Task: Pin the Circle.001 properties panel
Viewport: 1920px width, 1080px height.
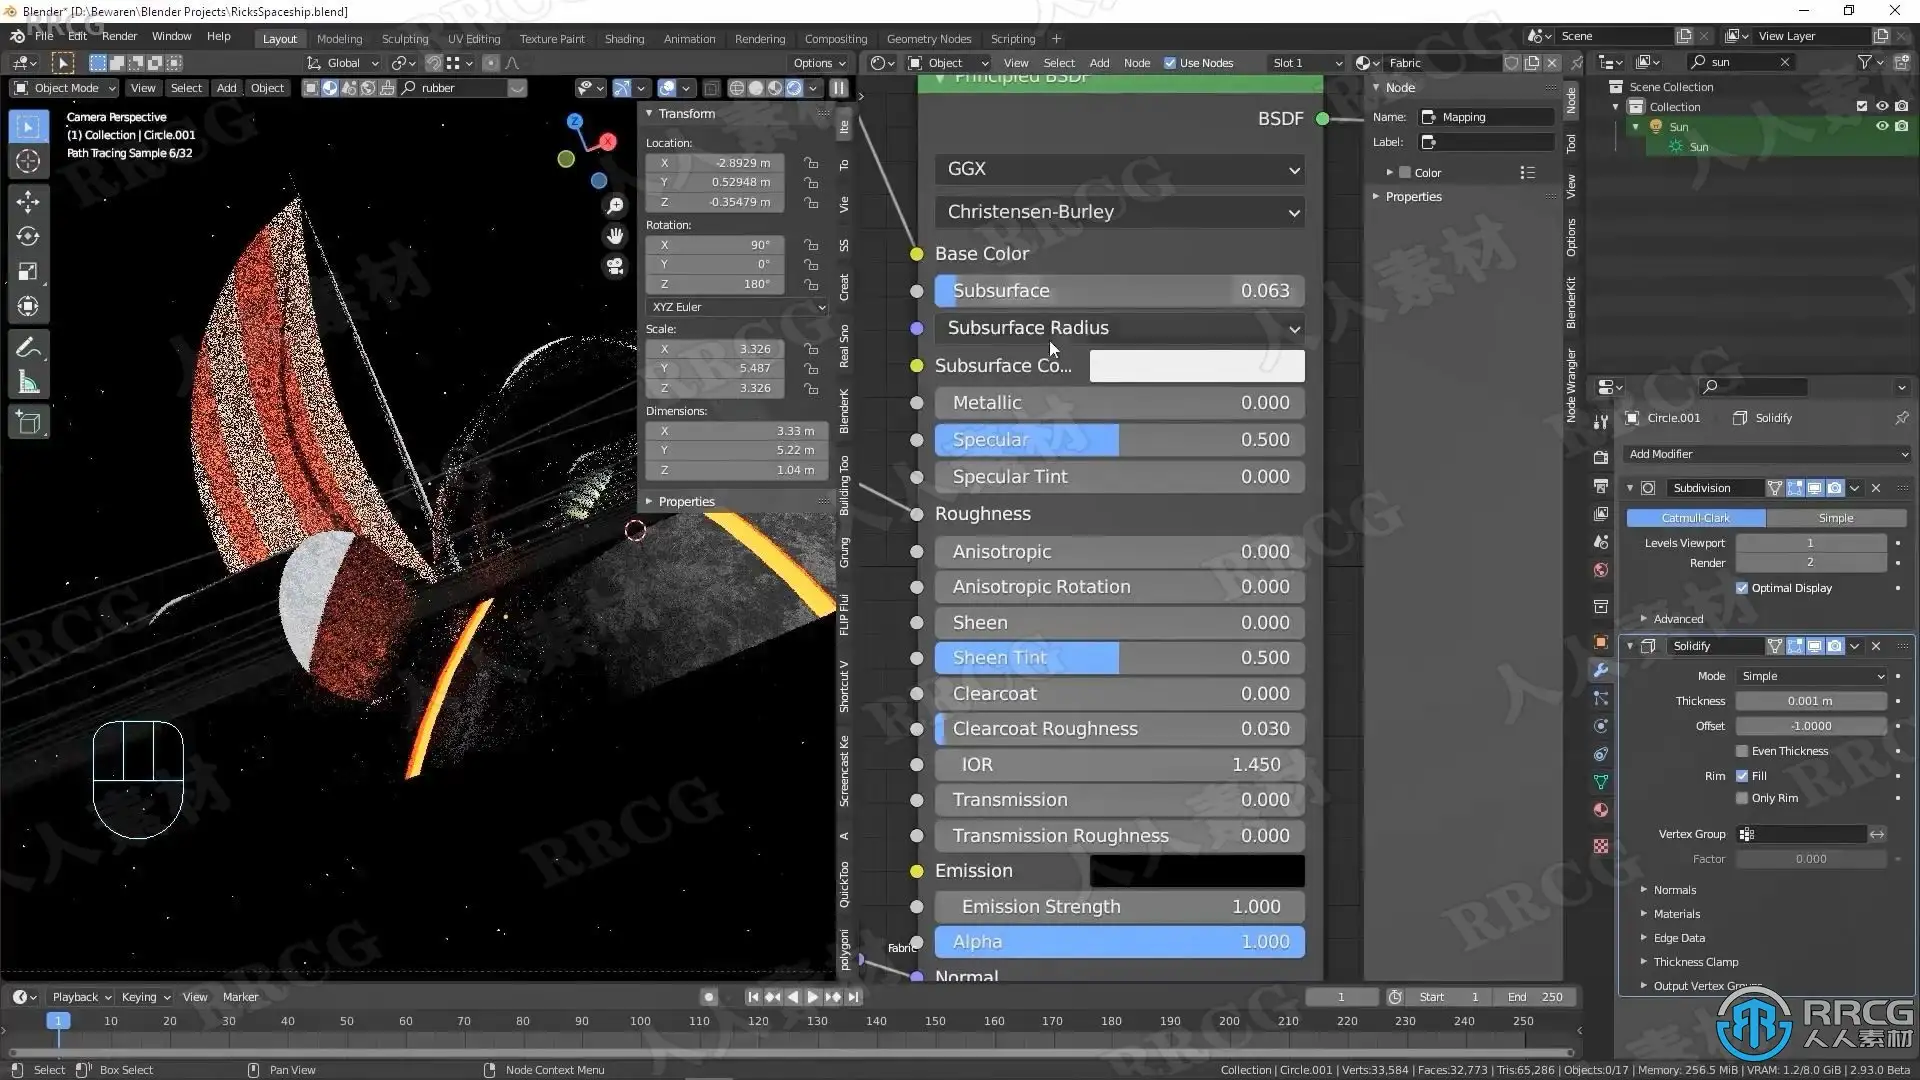Action: point(1901,418)
